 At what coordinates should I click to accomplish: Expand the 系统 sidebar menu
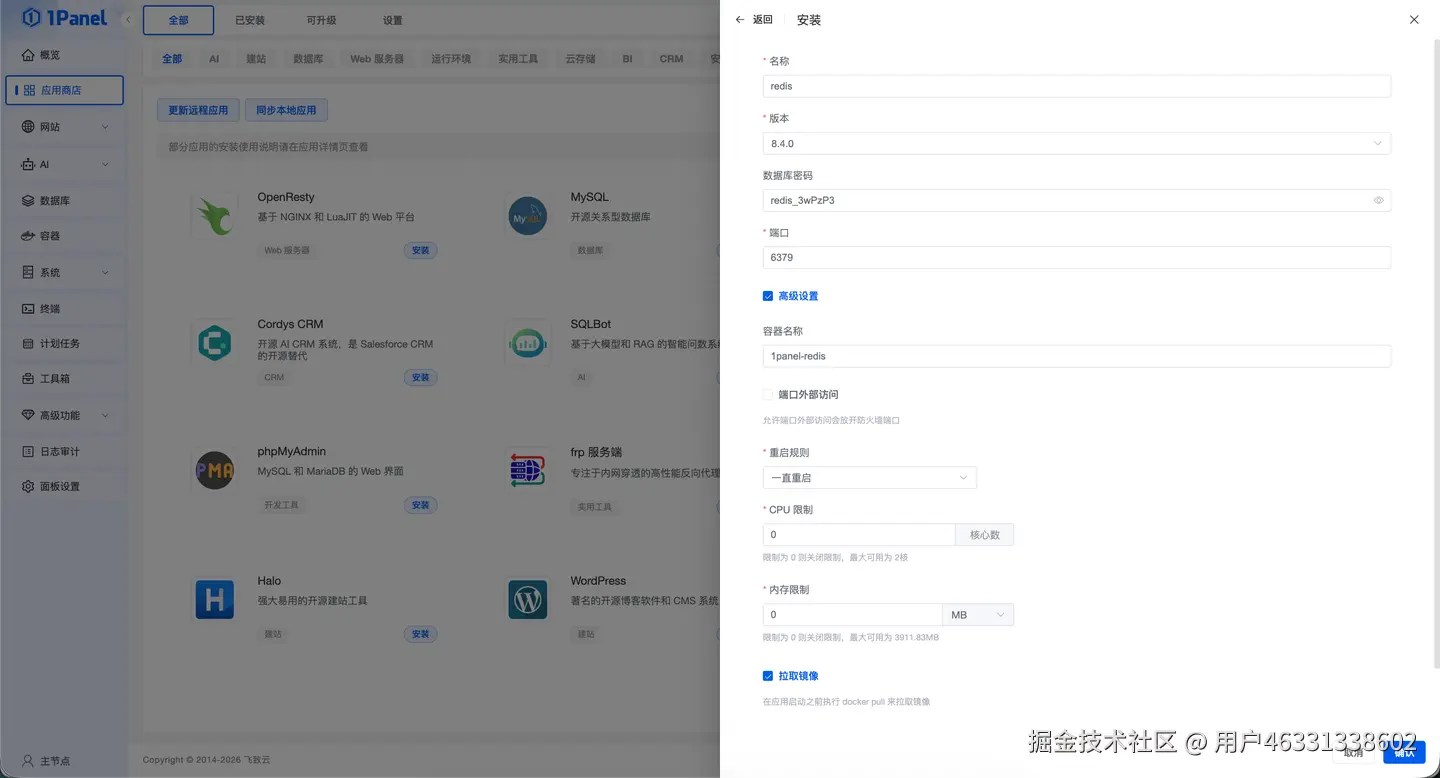point(64,272)
